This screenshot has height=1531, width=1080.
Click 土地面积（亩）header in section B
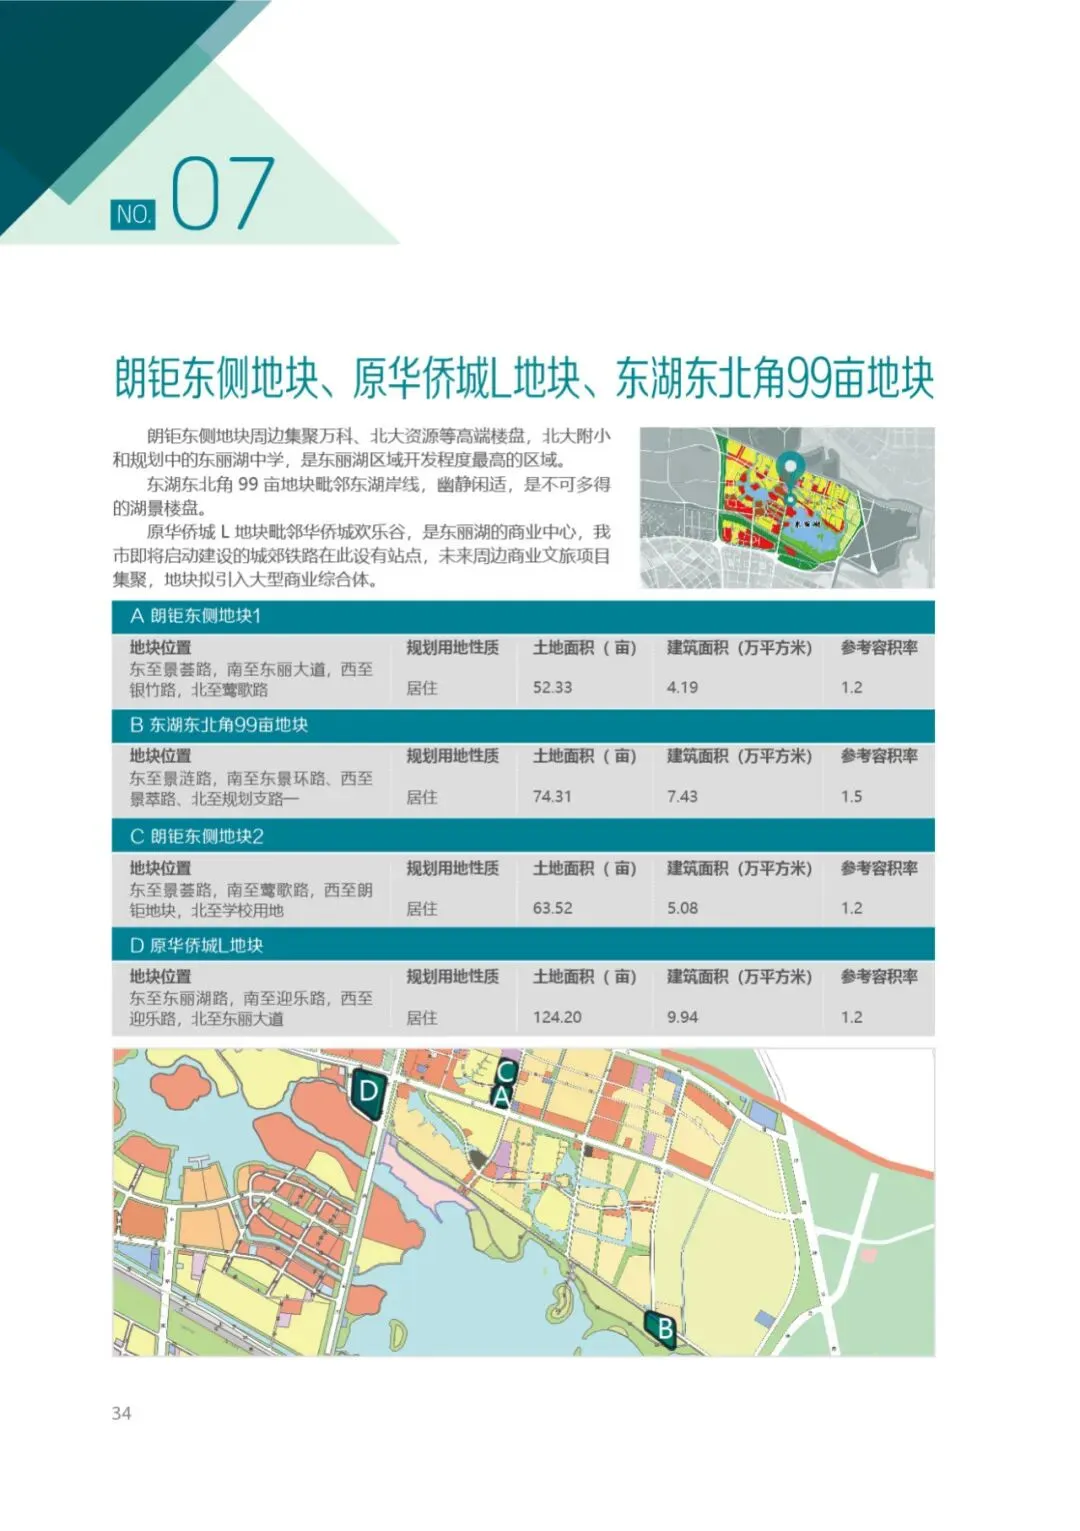click(585, 757)
